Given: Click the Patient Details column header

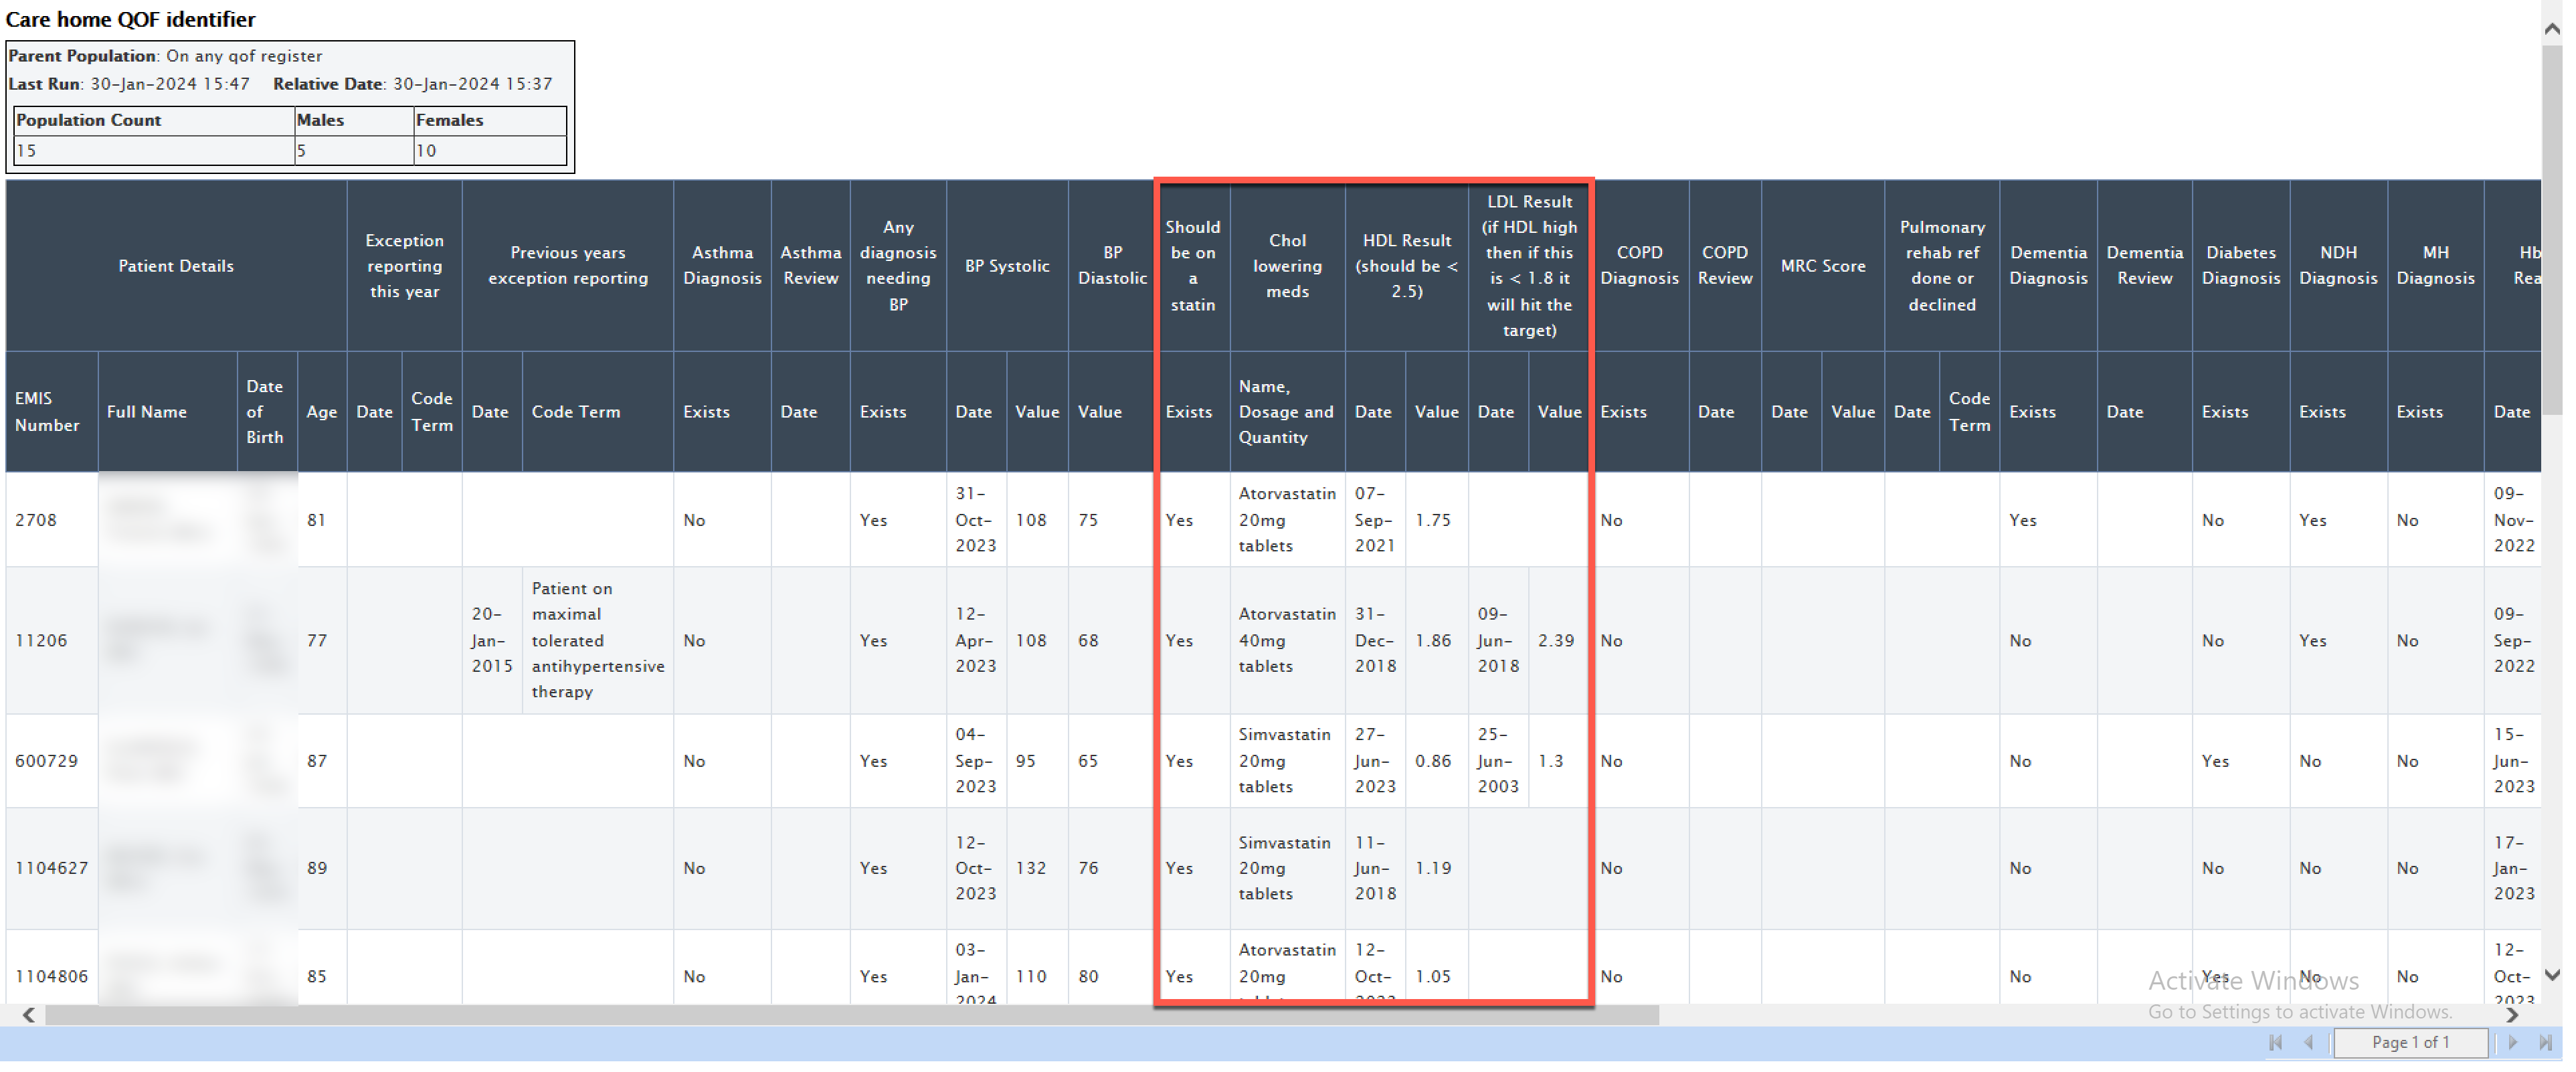Looking at the screenshot, I should tap(176, 266).
